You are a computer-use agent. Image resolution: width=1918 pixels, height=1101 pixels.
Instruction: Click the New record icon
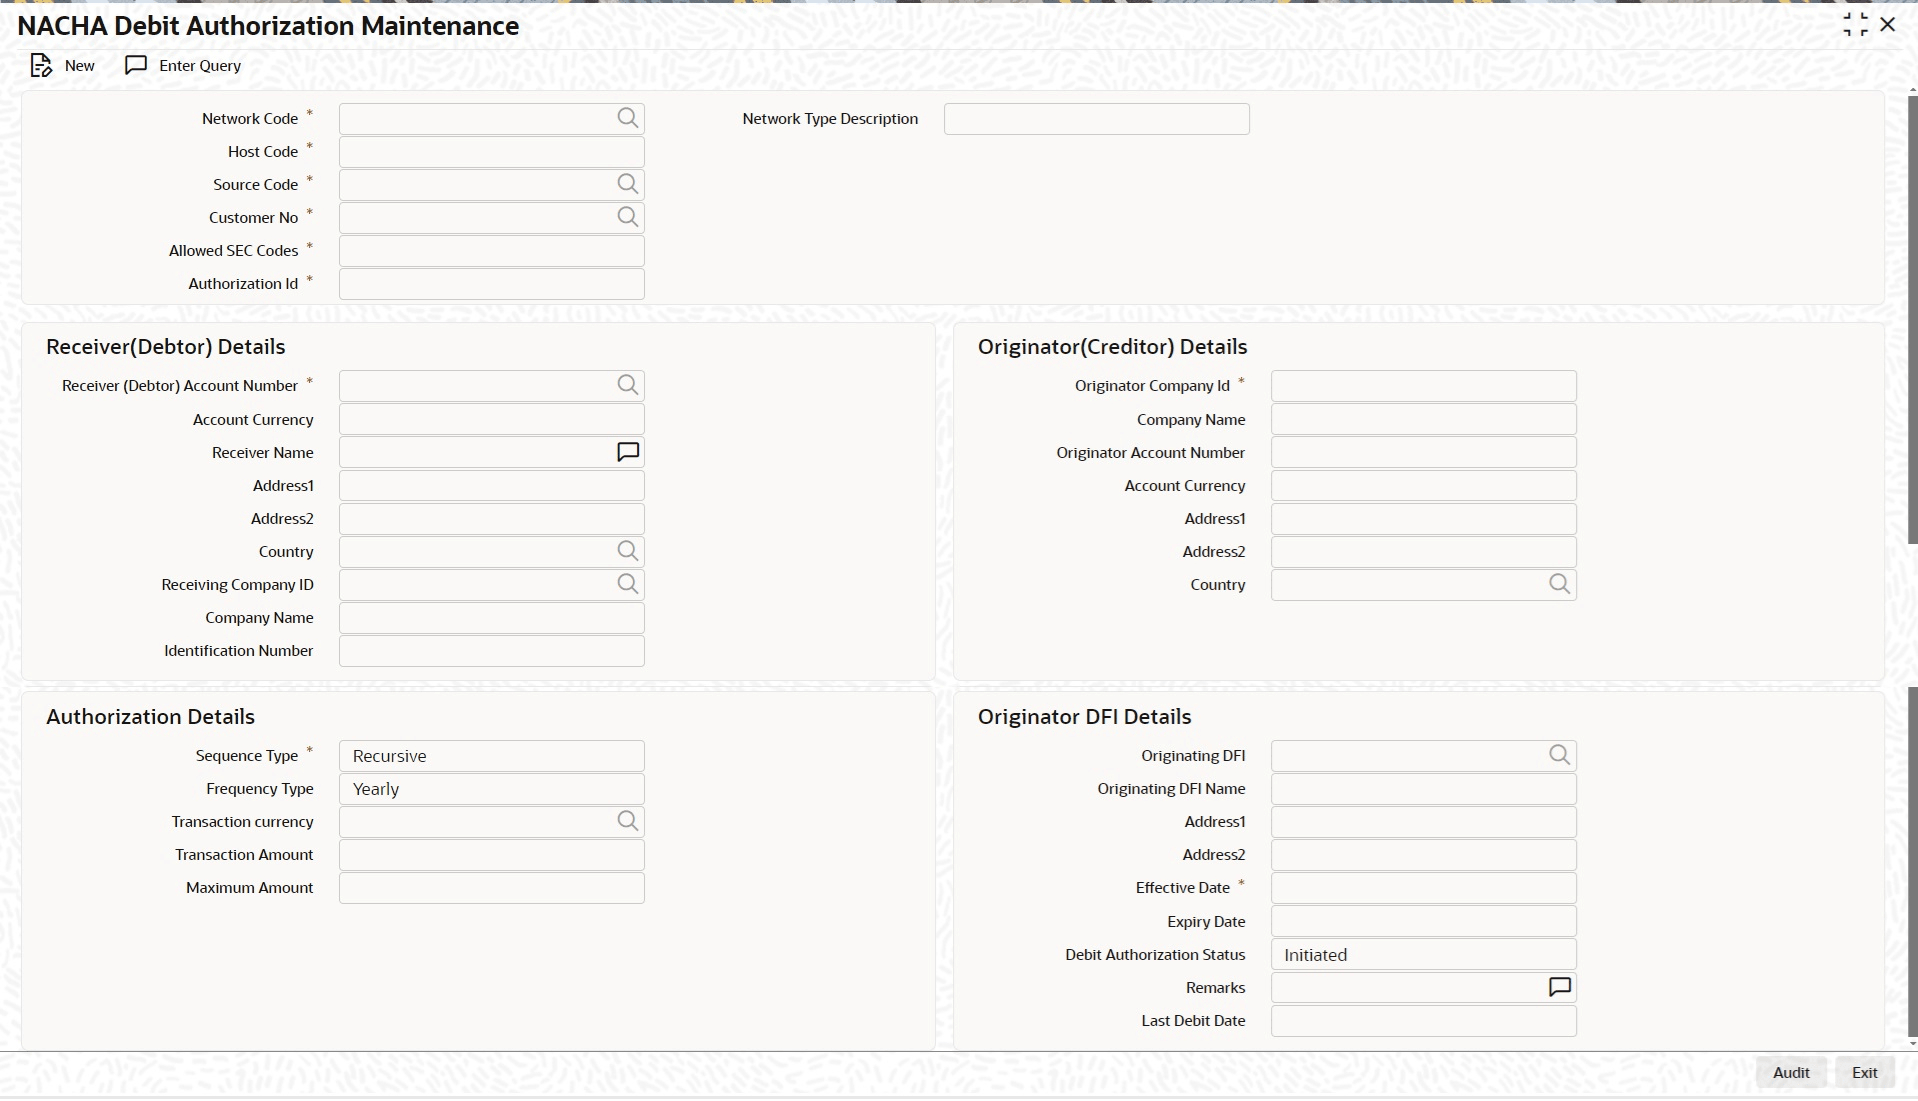click(41, 66)
